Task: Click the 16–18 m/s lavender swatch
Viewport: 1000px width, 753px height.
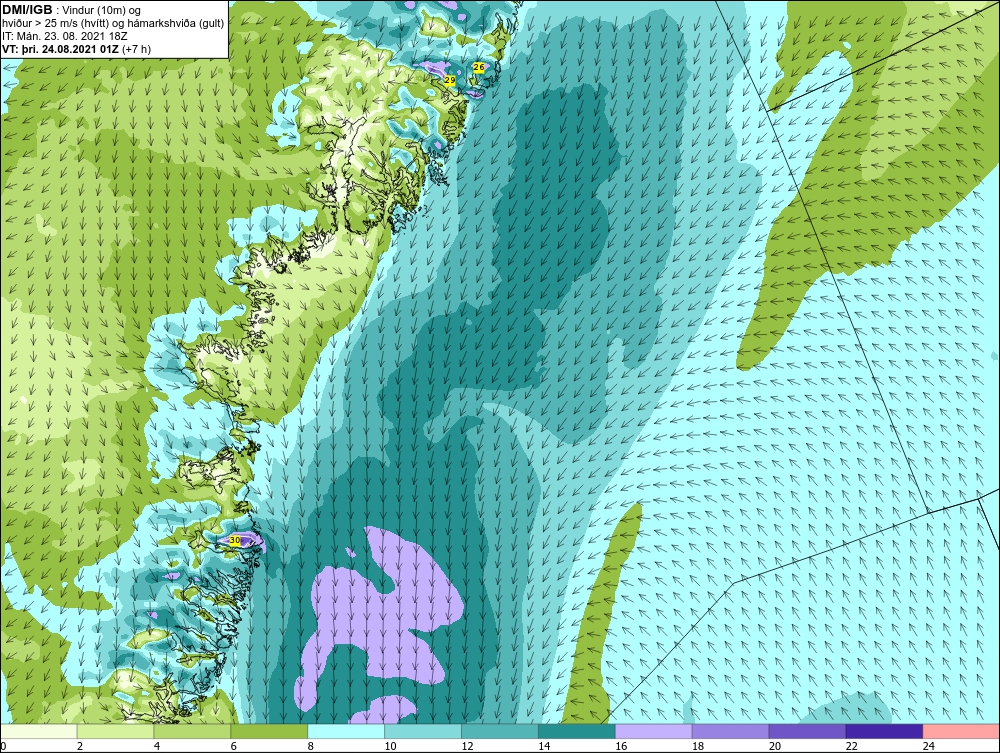Action: pos(654,731)
